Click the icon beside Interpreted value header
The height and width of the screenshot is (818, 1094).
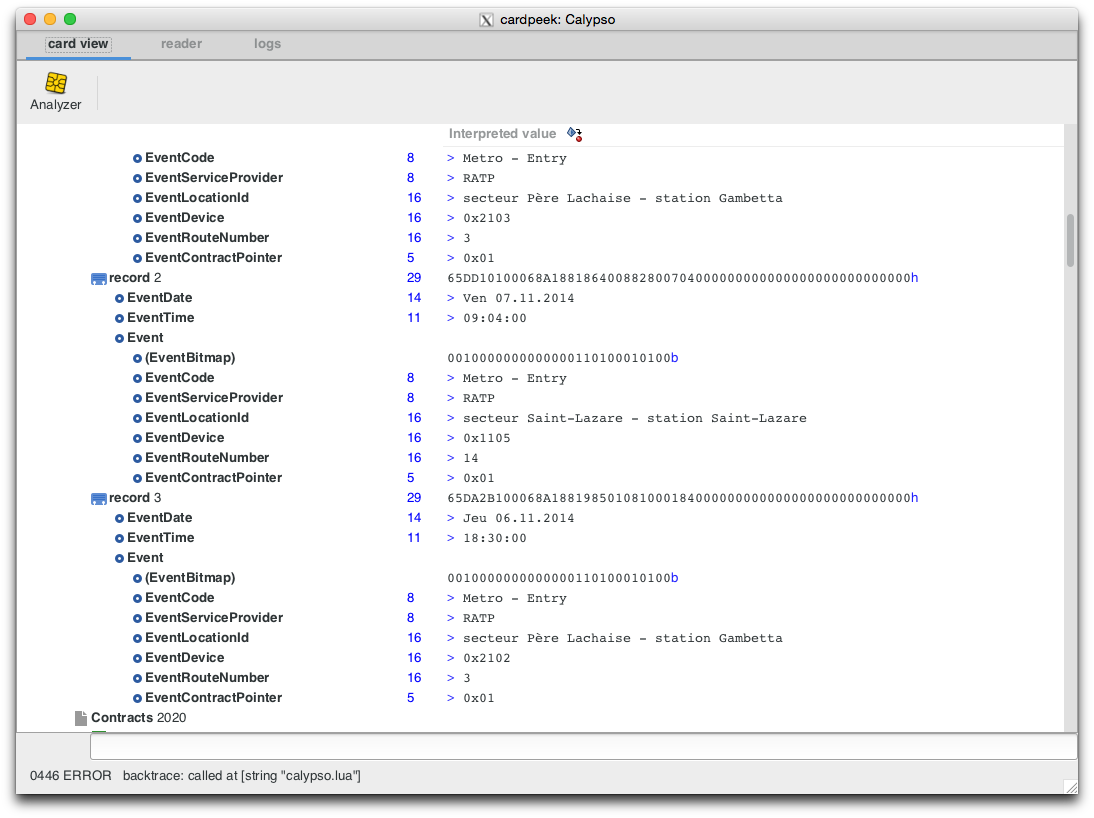pos(574,133)
